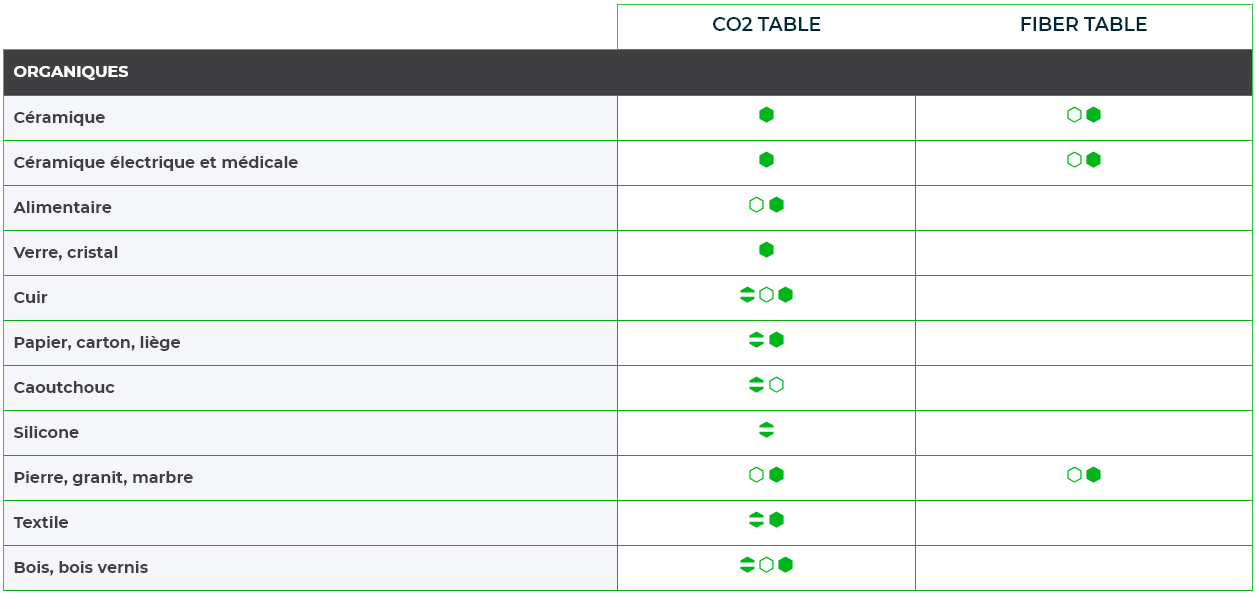The width and height of the screenshot is (1256, 596).
Task: Click the filled hexagon in Verre, cristal row
Action: click(x=766, y=250)
